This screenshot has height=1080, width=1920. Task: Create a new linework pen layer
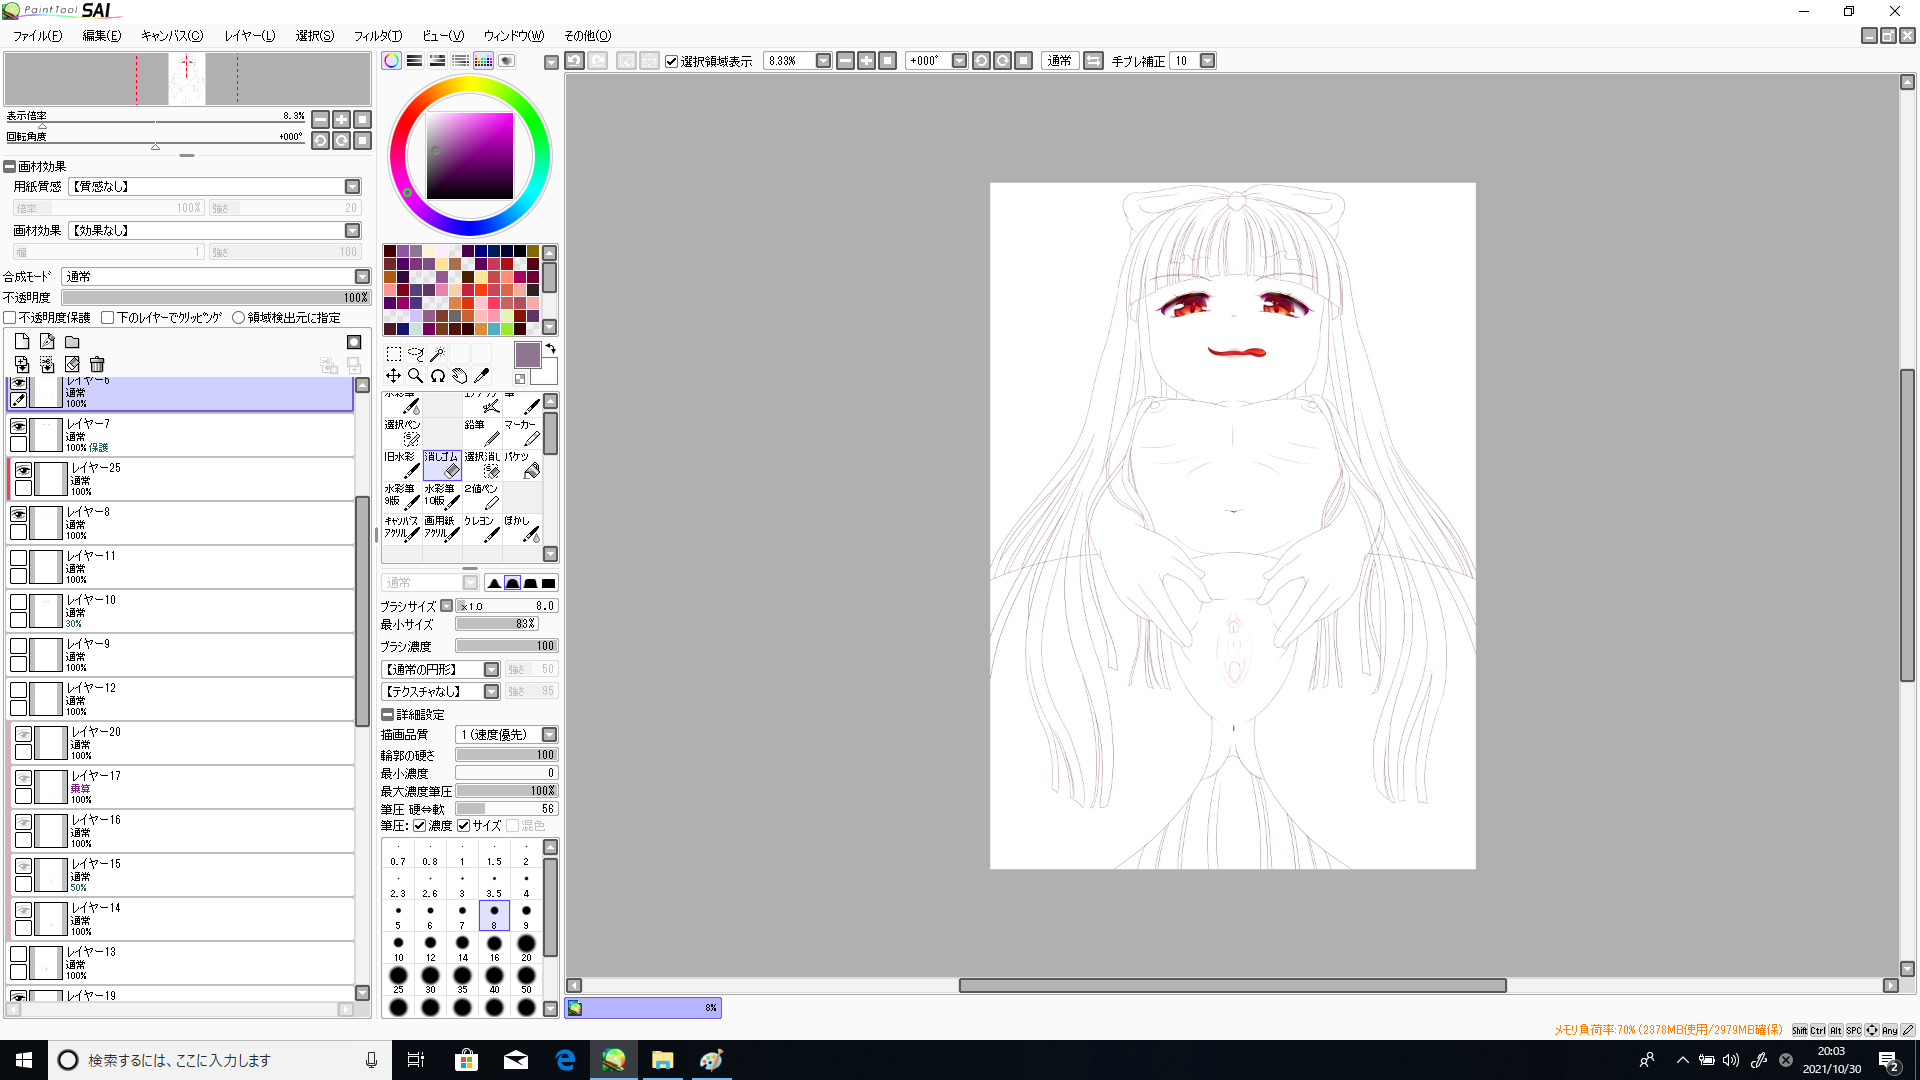point(47,342)
